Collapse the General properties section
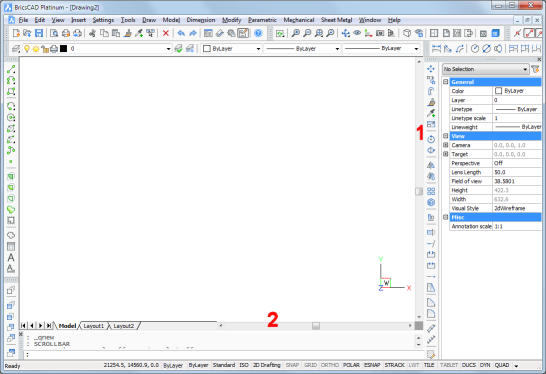Screen dimensions: 546x374 pos(446,82)
